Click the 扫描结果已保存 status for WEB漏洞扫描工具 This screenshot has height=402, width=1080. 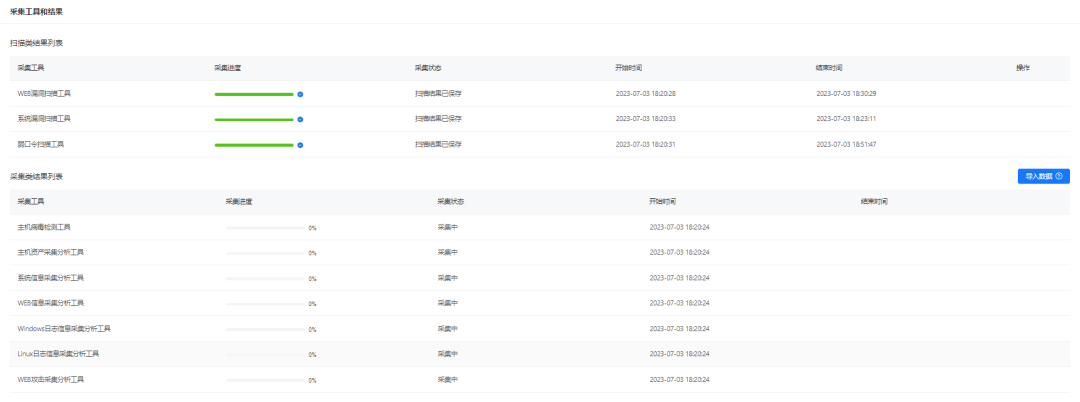pos(438,93)
